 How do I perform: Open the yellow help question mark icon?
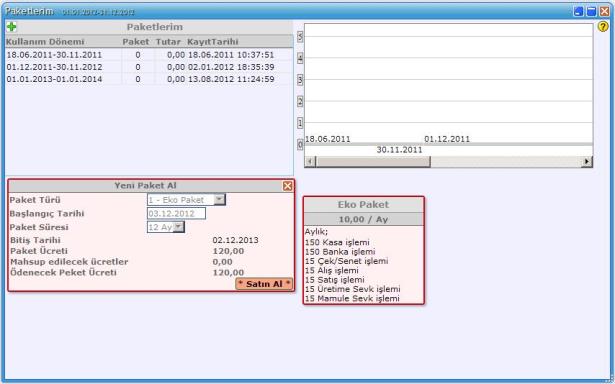pyautogui.click(x=603, y=27)
